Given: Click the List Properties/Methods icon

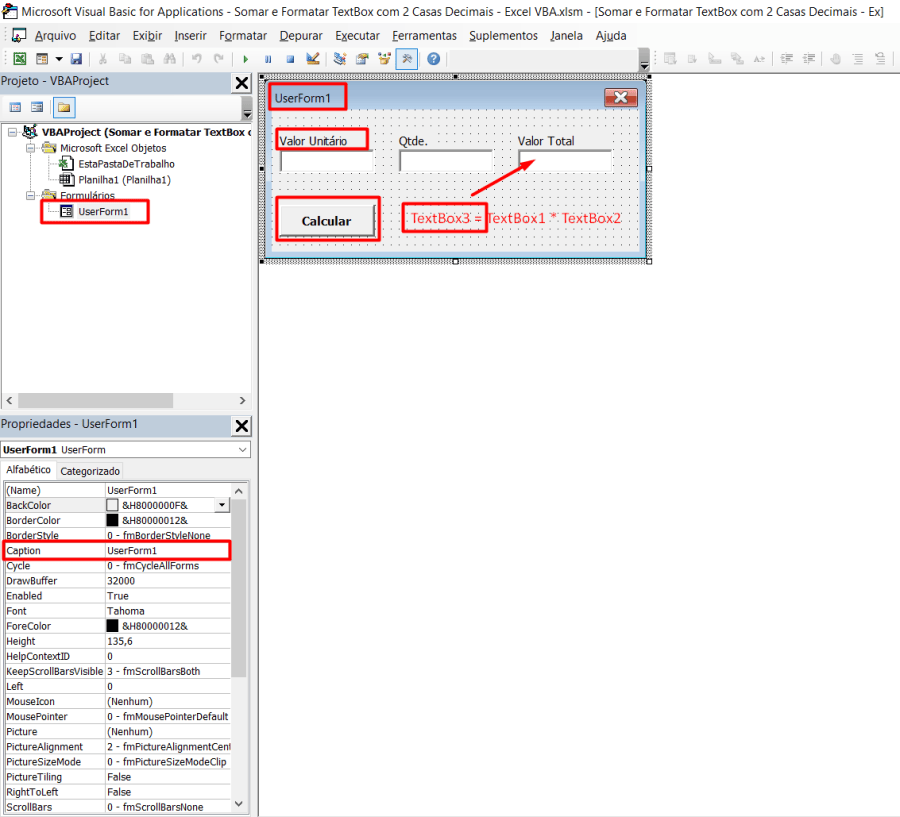Looking at the screenshot, I should tap(670, 59).
